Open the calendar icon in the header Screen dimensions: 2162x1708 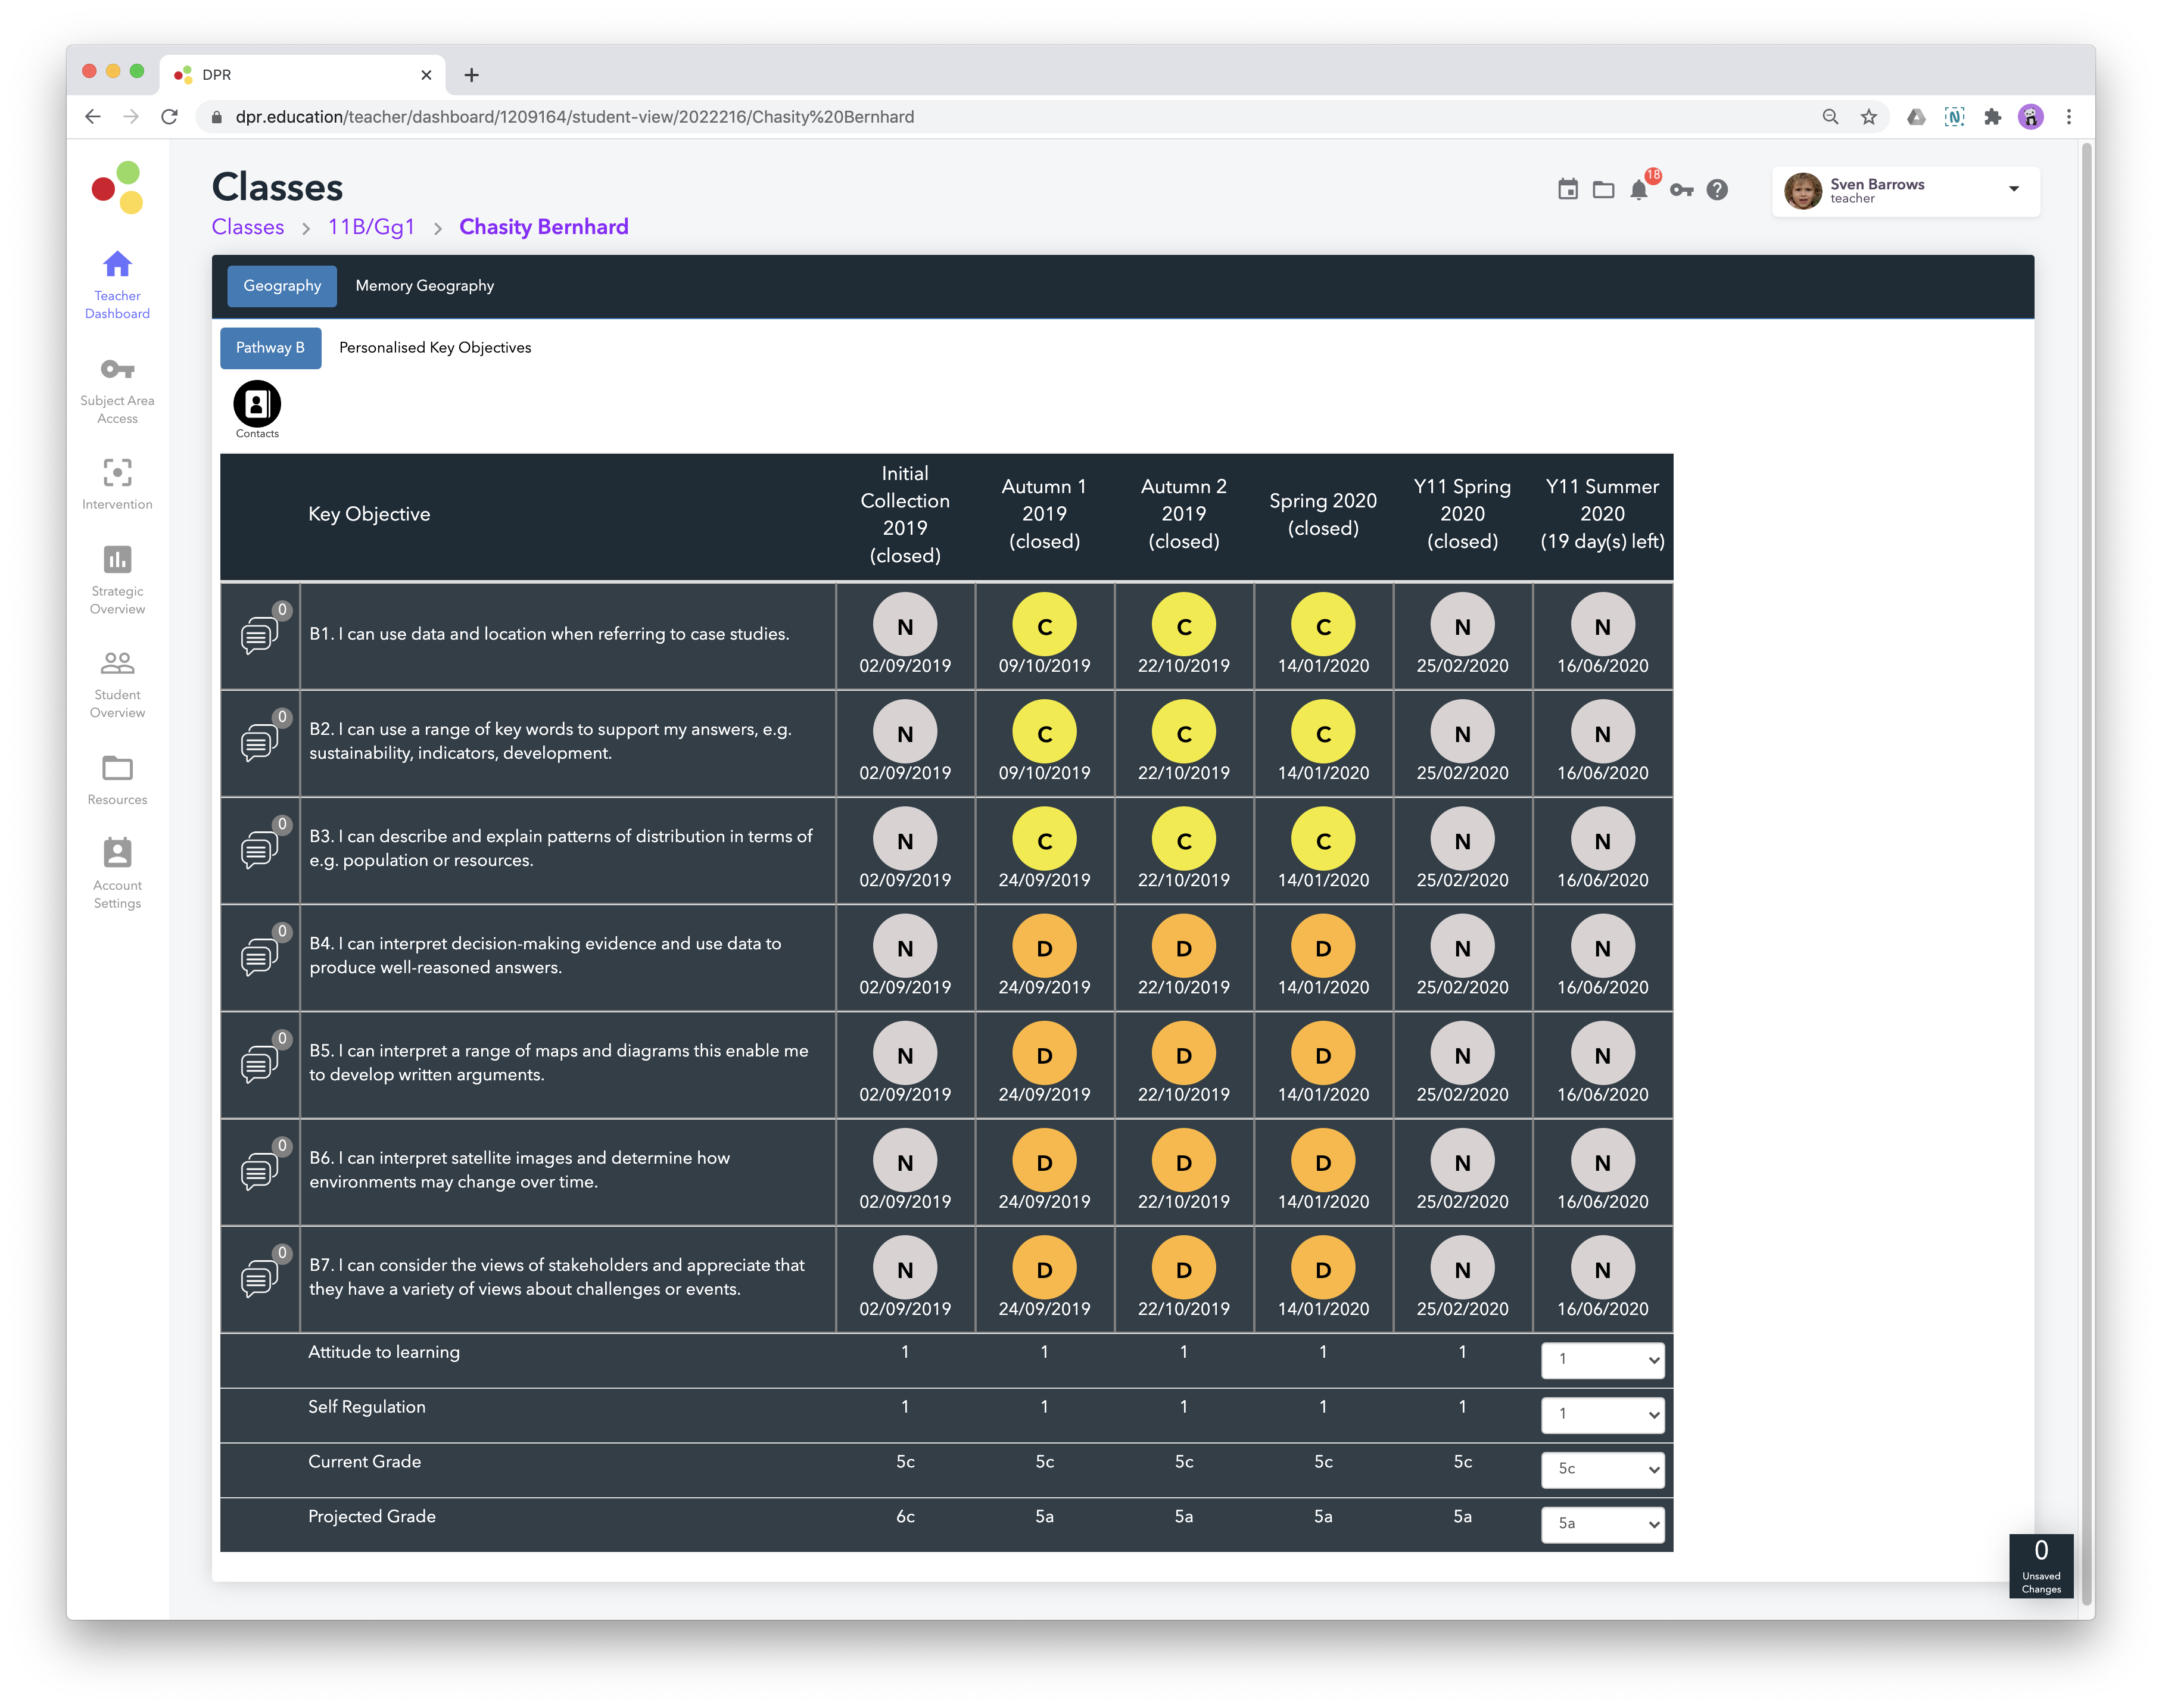pos(1567,190)
